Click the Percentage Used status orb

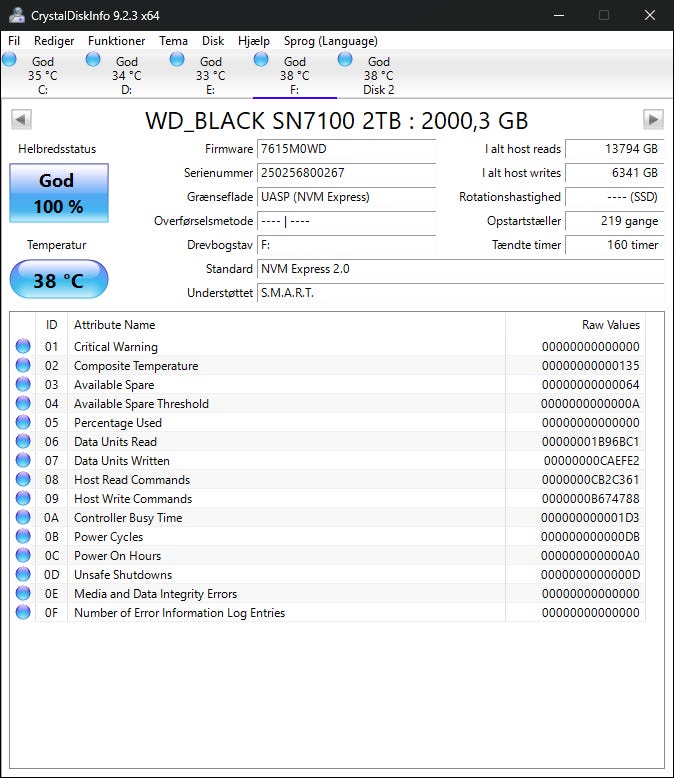click(x=23, y=423)
